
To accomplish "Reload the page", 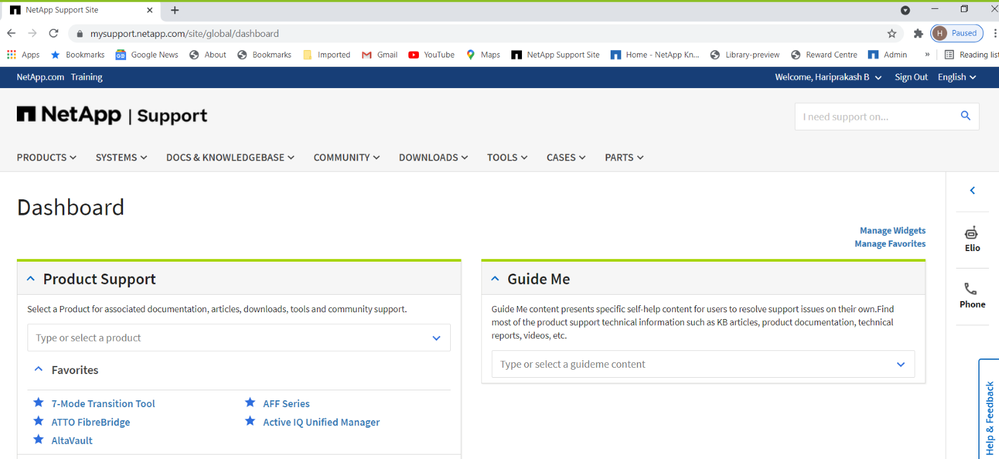I will [54, 33].
